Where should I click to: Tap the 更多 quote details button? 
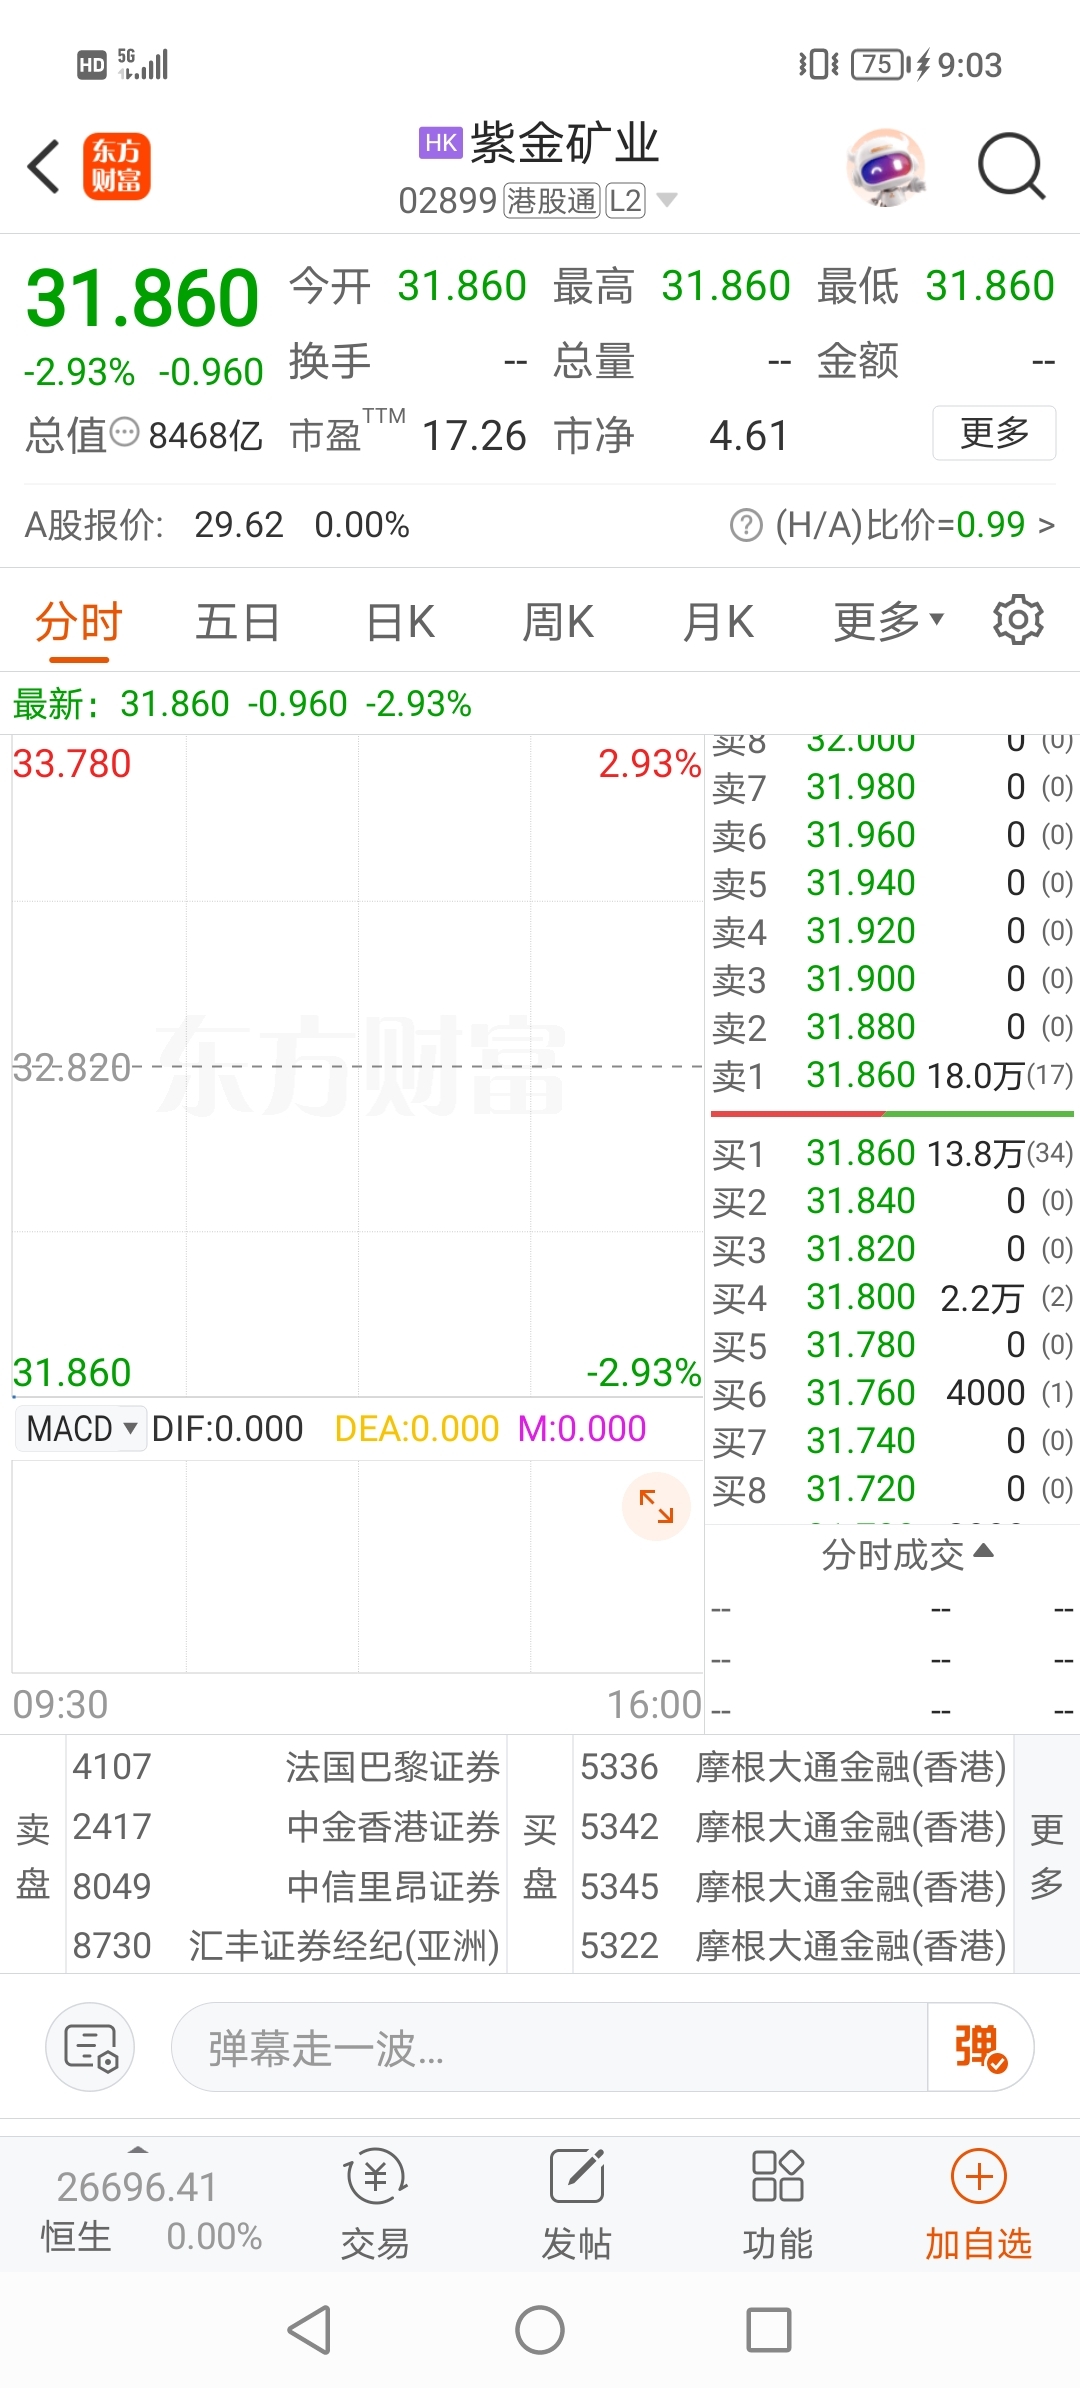pyautogui.click(x=993, y=433)
